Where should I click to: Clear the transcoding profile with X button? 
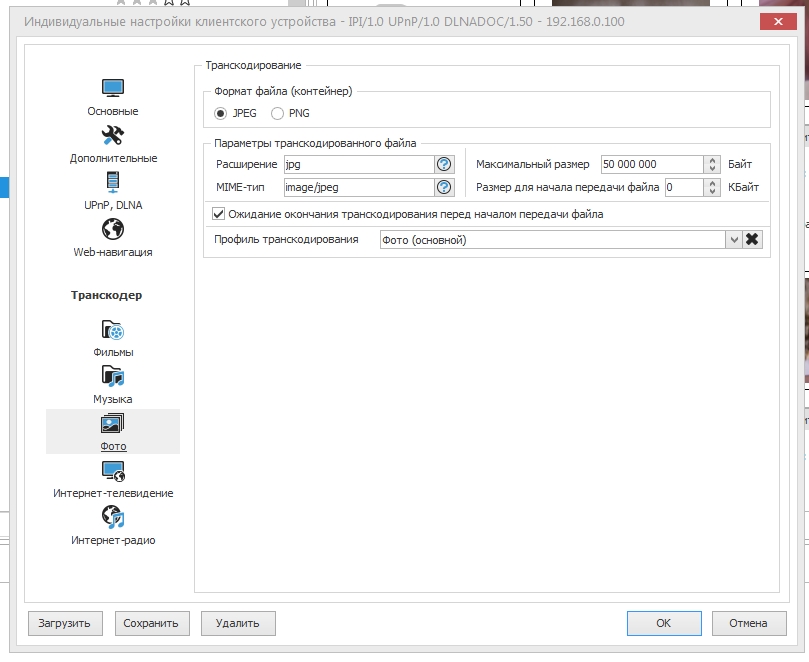(753, 239)
